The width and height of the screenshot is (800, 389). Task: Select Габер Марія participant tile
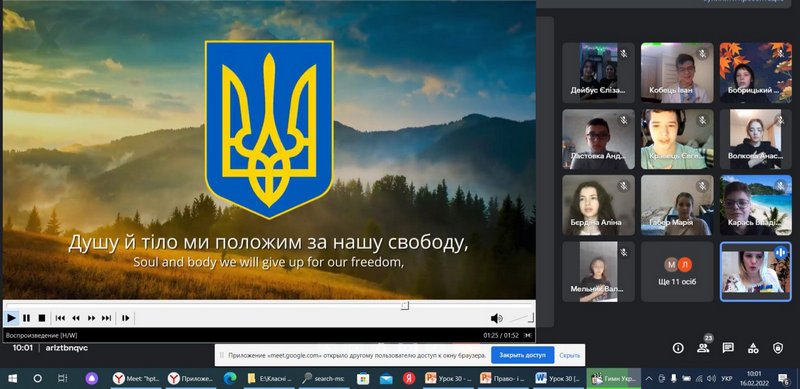click(677, 205)
